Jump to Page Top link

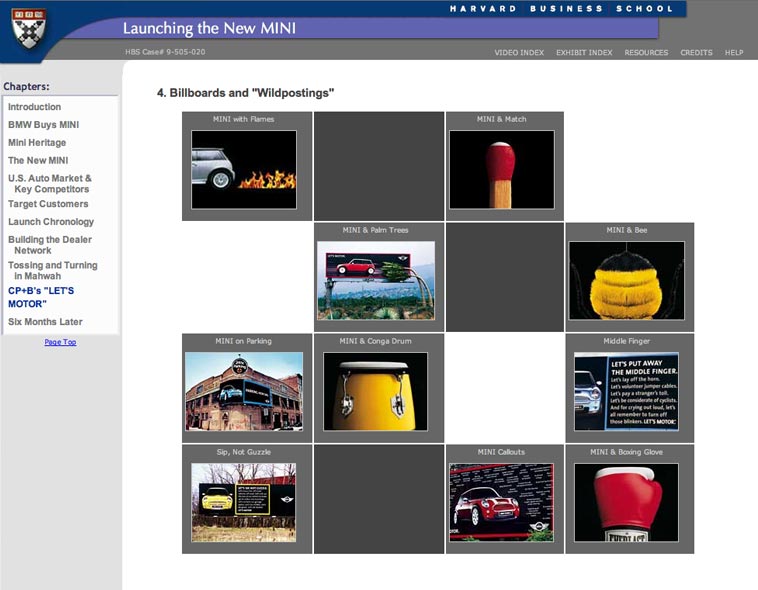(x=60, y=342)
